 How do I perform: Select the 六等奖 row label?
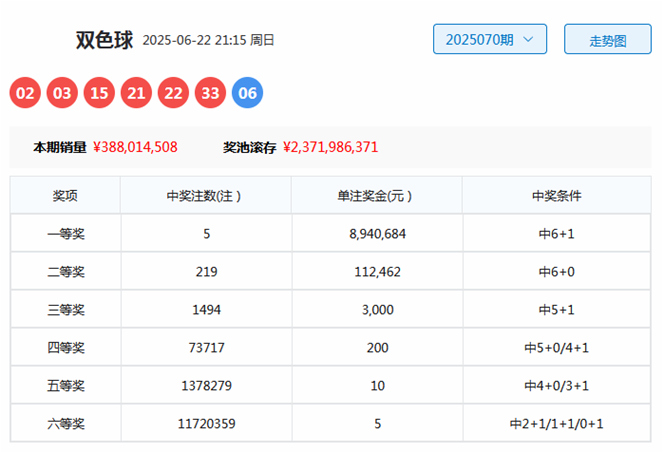pos(66,424)
